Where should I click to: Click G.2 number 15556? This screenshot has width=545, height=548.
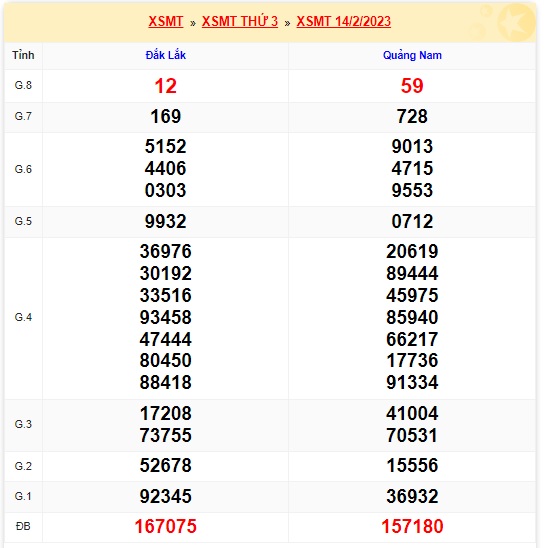tap(412, 466)
